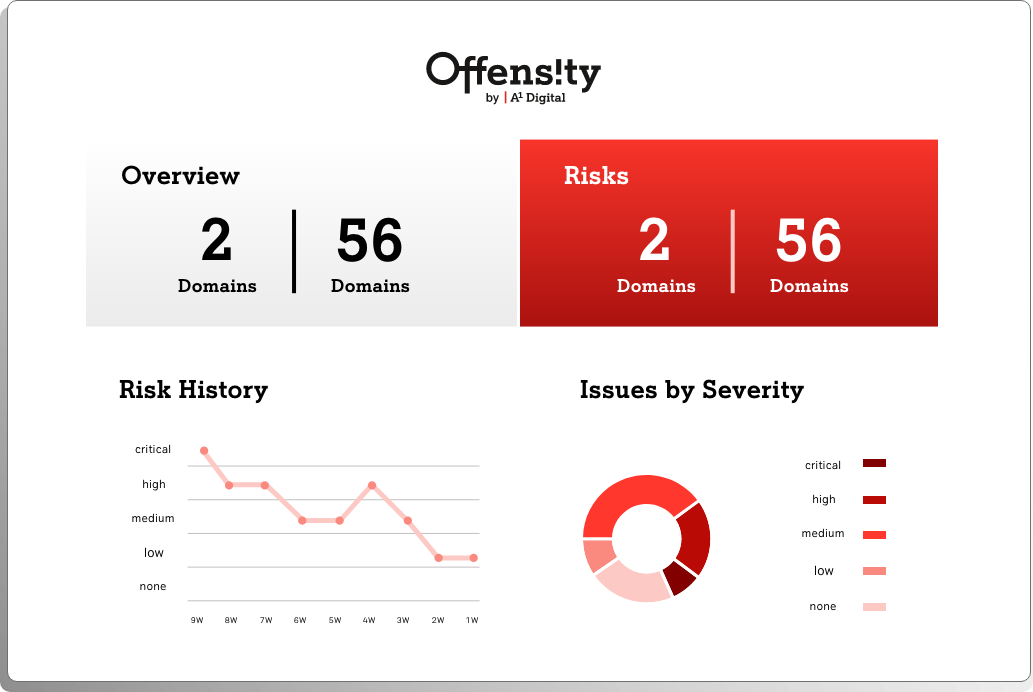Screen dimensions: 1033x692
Task: Click the 7W data point on Risk History
Action: pos(265,485)
